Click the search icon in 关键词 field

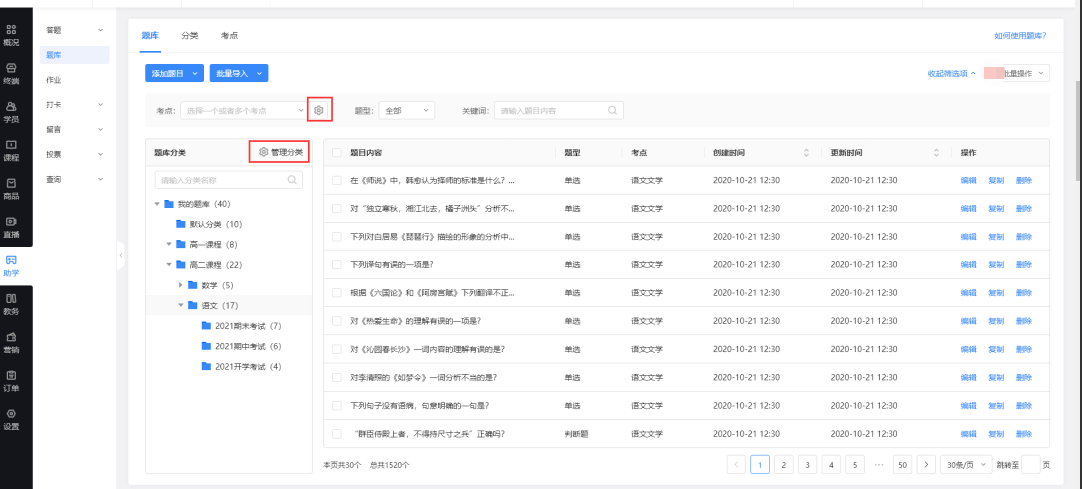click(x=612, y=110)
